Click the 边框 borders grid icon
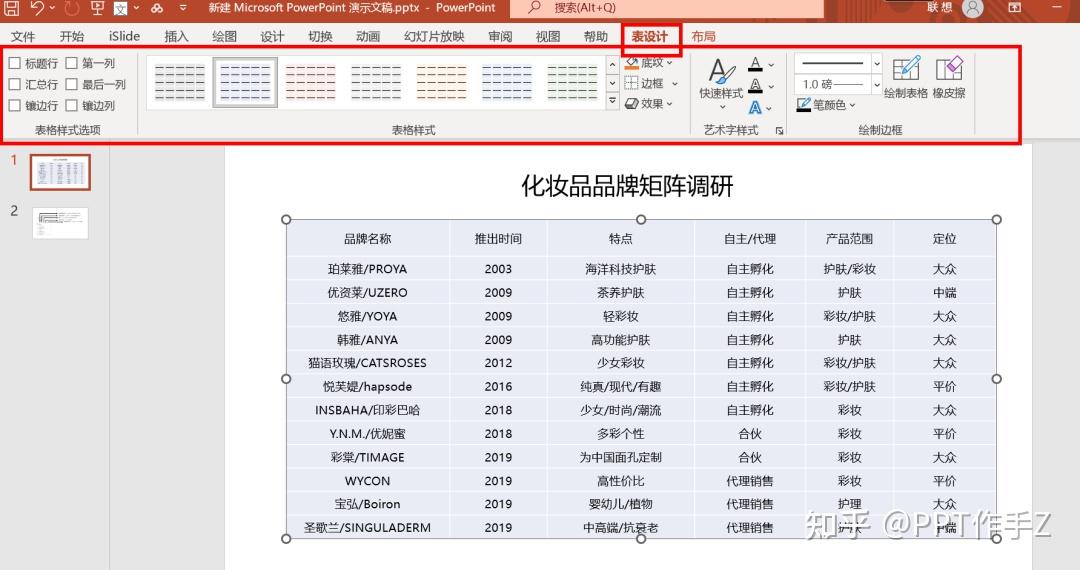 [631, 83]
